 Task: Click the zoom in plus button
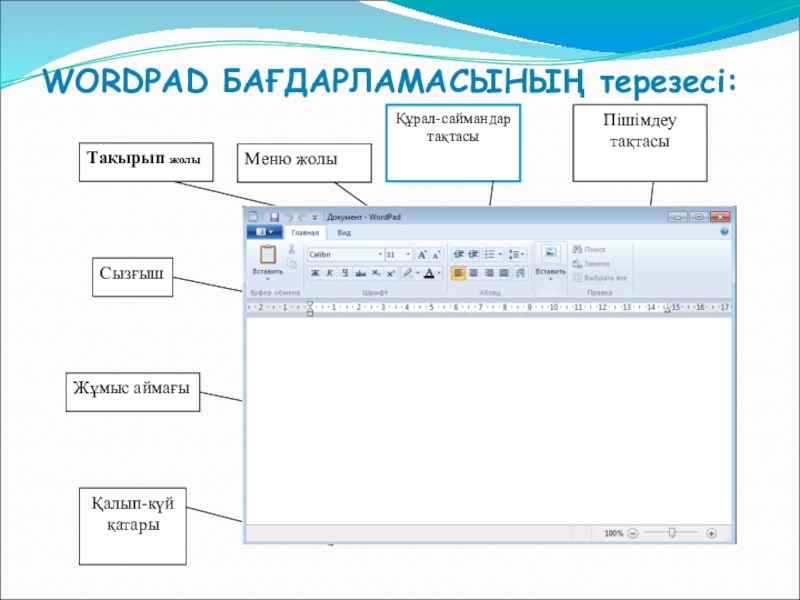coord(711,534)
